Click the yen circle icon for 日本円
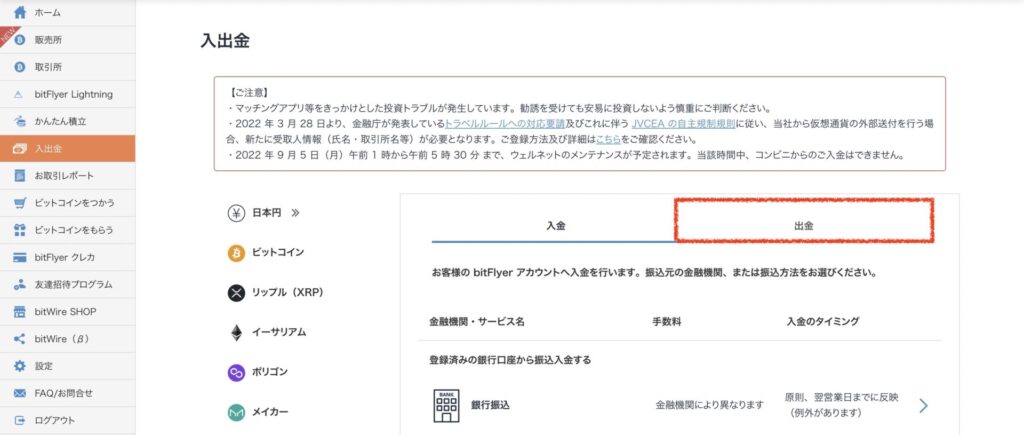 pos(236,213)
